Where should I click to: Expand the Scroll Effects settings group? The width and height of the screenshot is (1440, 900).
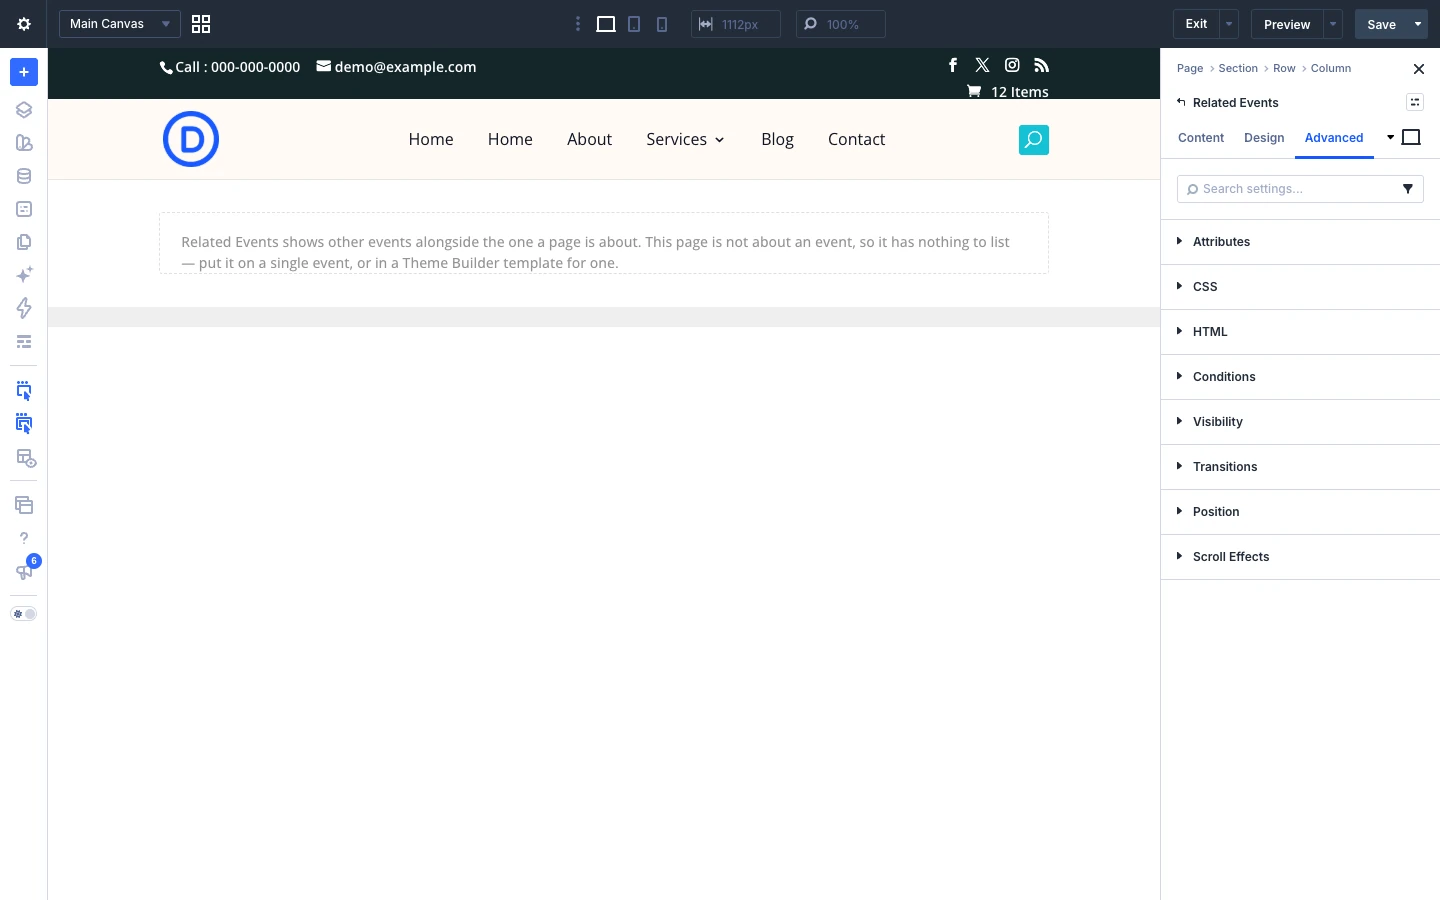pyautogui.click(x=1300, y=557)
